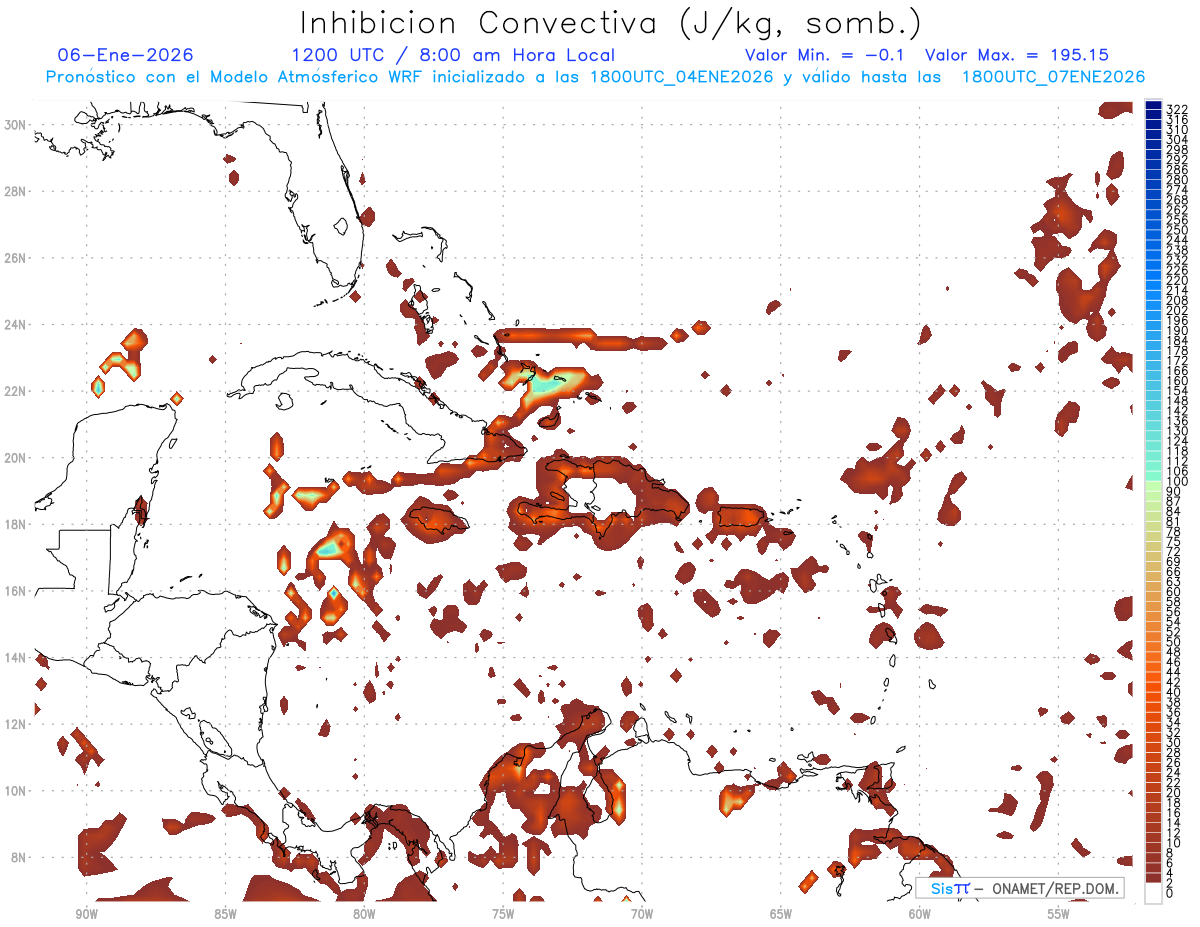
Task: Click the darkest blue color bar segment at 322
Action: 1153,106
